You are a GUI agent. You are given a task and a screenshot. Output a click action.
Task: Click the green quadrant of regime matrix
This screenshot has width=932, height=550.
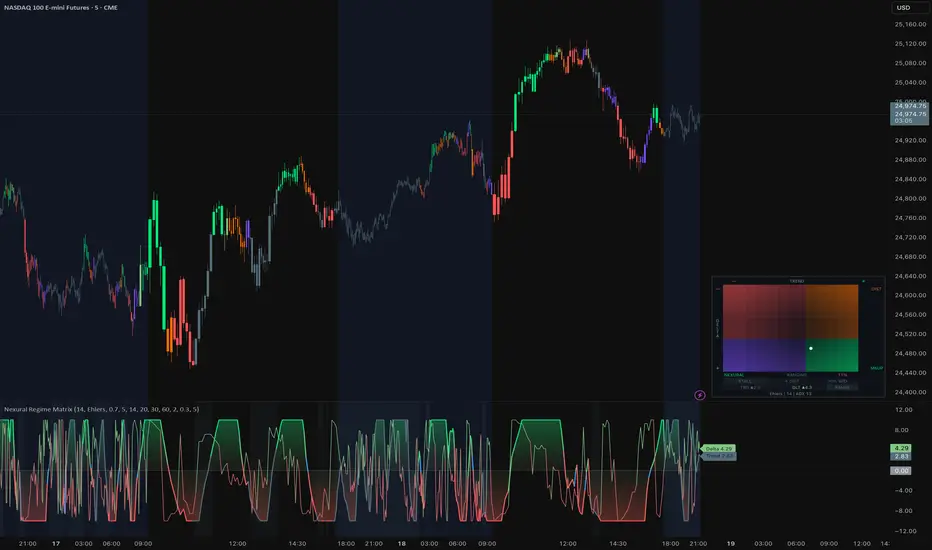(x=832, y=355)
